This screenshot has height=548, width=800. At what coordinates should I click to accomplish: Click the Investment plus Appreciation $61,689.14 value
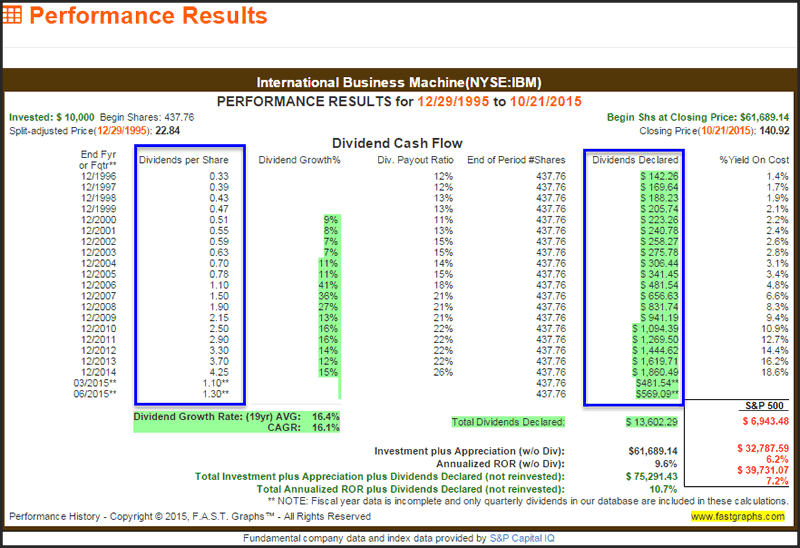pos(653,451)
